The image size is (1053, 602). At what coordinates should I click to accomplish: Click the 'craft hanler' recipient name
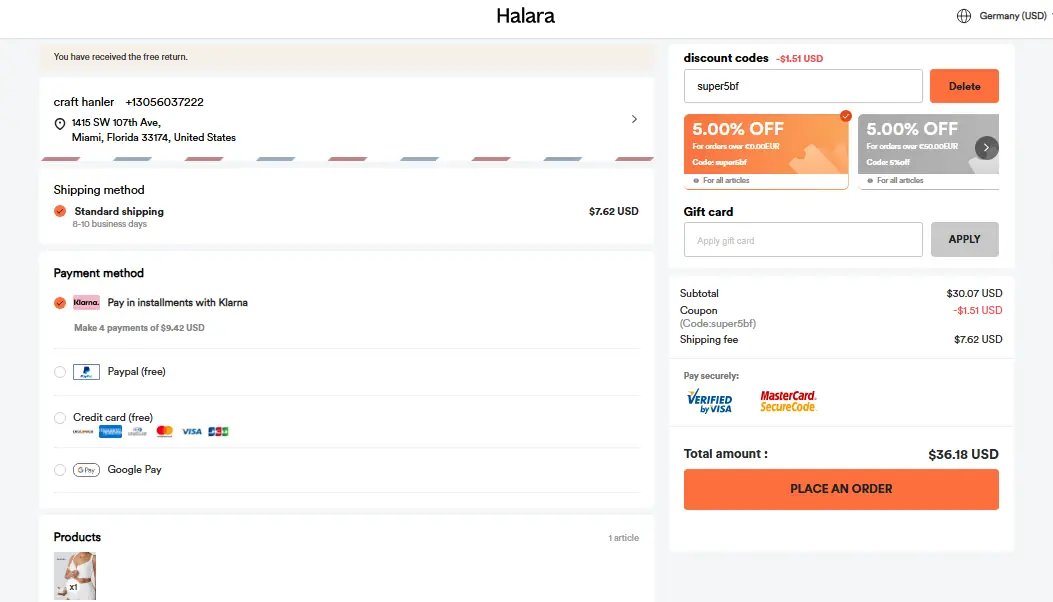tap(84, 102)
